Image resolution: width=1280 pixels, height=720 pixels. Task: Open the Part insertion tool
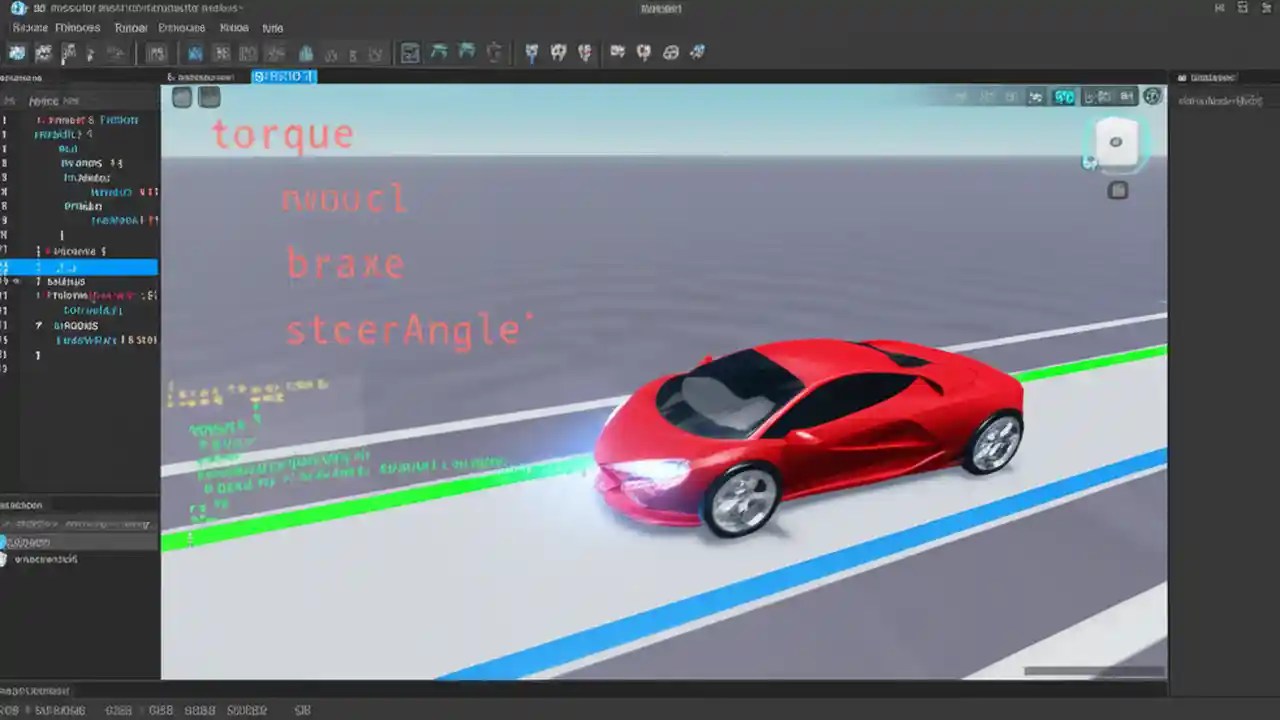pyautogui.click(x=157, y=53)
